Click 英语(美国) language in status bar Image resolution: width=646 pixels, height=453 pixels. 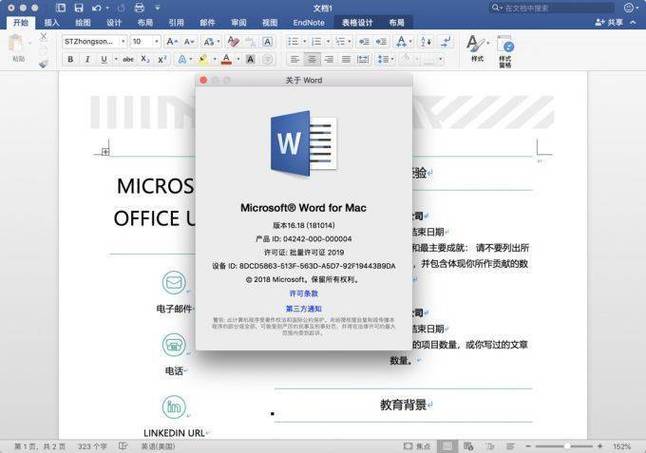pyautogui.click(x=158, y=446)
